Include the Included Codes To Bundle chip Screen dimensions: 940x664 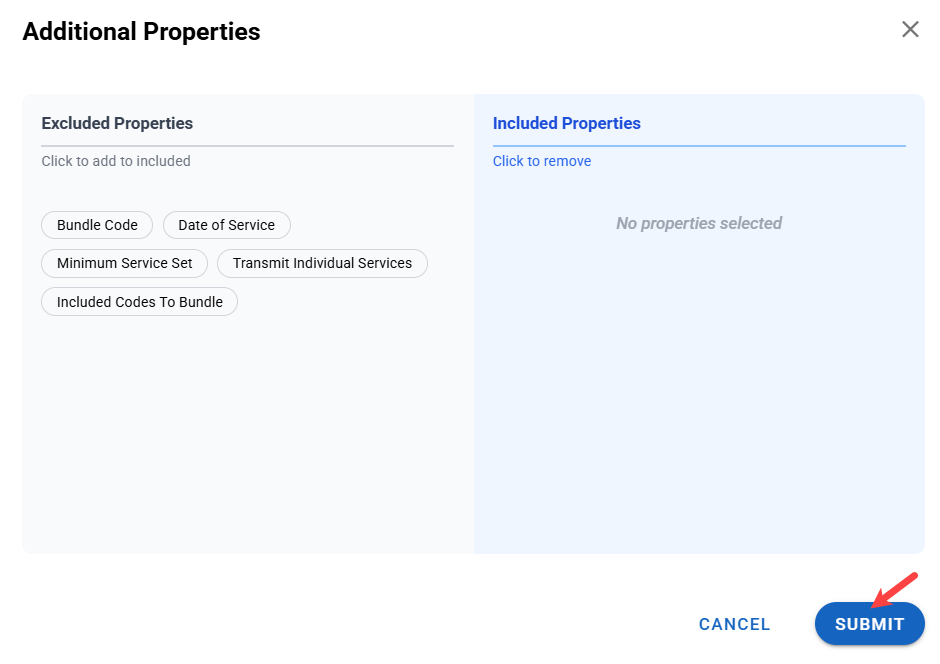click(x=139, y=302)
